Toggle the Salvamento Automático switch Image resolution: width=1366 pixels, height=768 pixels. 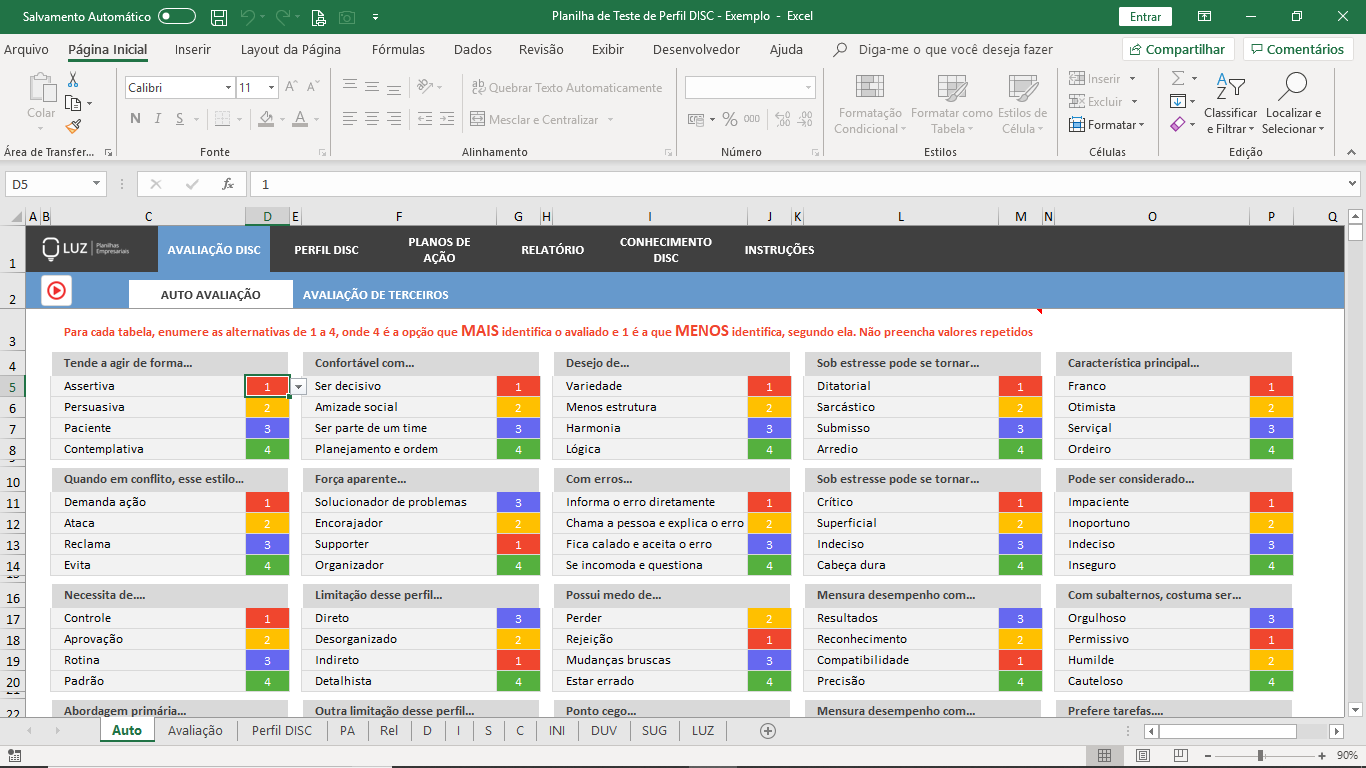coord(177,17)
